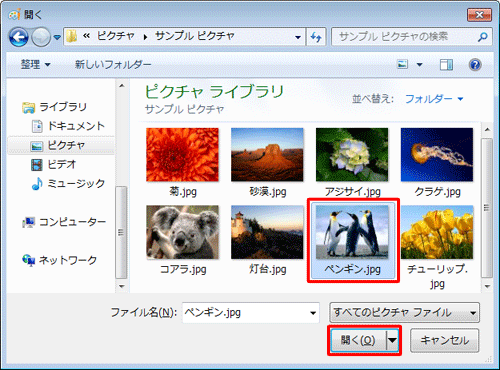Viewport: 500px width, 370px height.
Task: Open the recent locations dropdown next to the Forward button
Action: (x=57, y=37)
